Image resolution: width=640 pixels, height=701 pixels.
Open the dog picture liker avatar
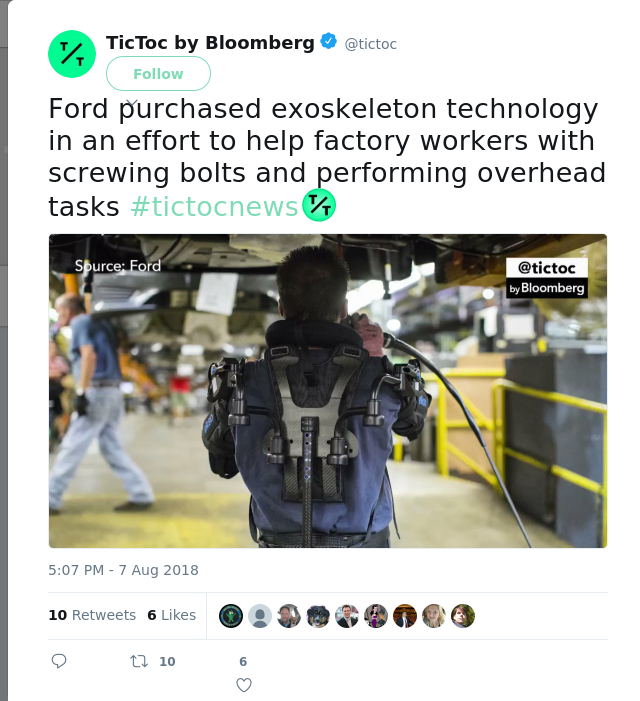[318, 616]
